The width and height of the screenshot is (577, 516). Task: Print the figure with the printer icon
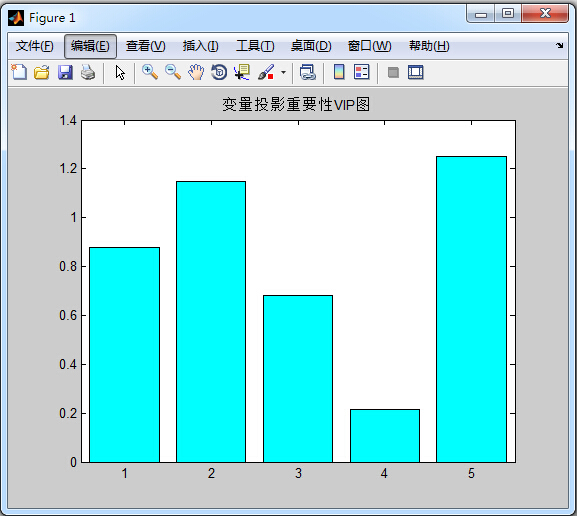88,72
